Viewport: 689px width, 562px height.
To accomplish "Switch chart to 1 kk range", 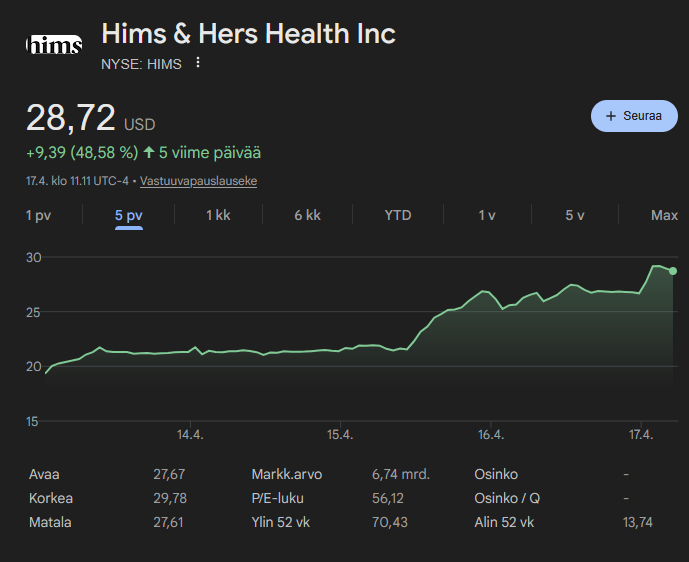I will pos(218,215).
